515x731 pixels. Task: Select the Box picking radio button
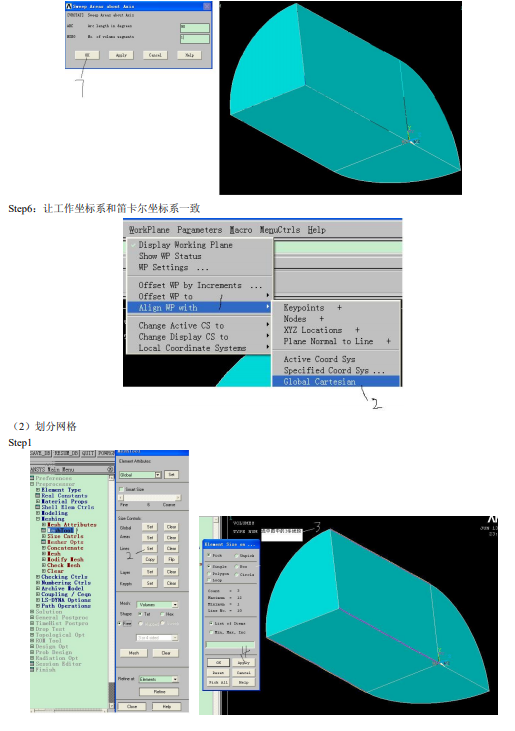[x=237, y=566]
